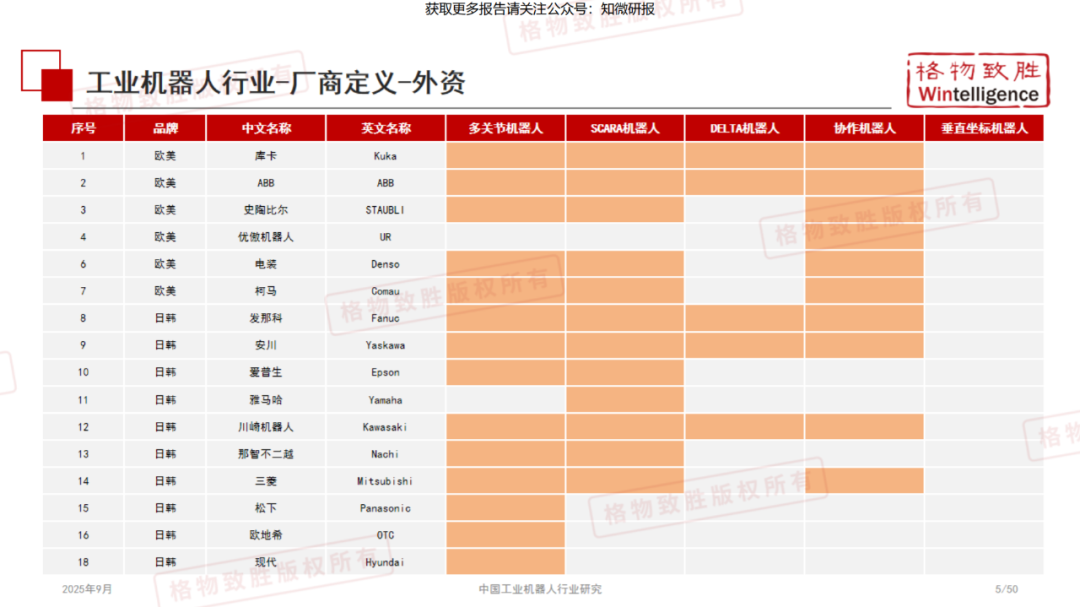1080x607 pixels.
Task: Click the 安川 cell
Action: pyautogui.click(x=266, y=345)
